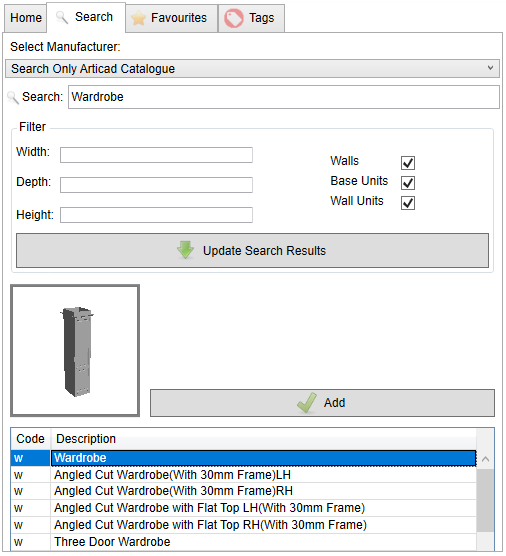Click the Wardrobe search text field
The height and width of the screenshot is (556, 506).
coord(284,97)
